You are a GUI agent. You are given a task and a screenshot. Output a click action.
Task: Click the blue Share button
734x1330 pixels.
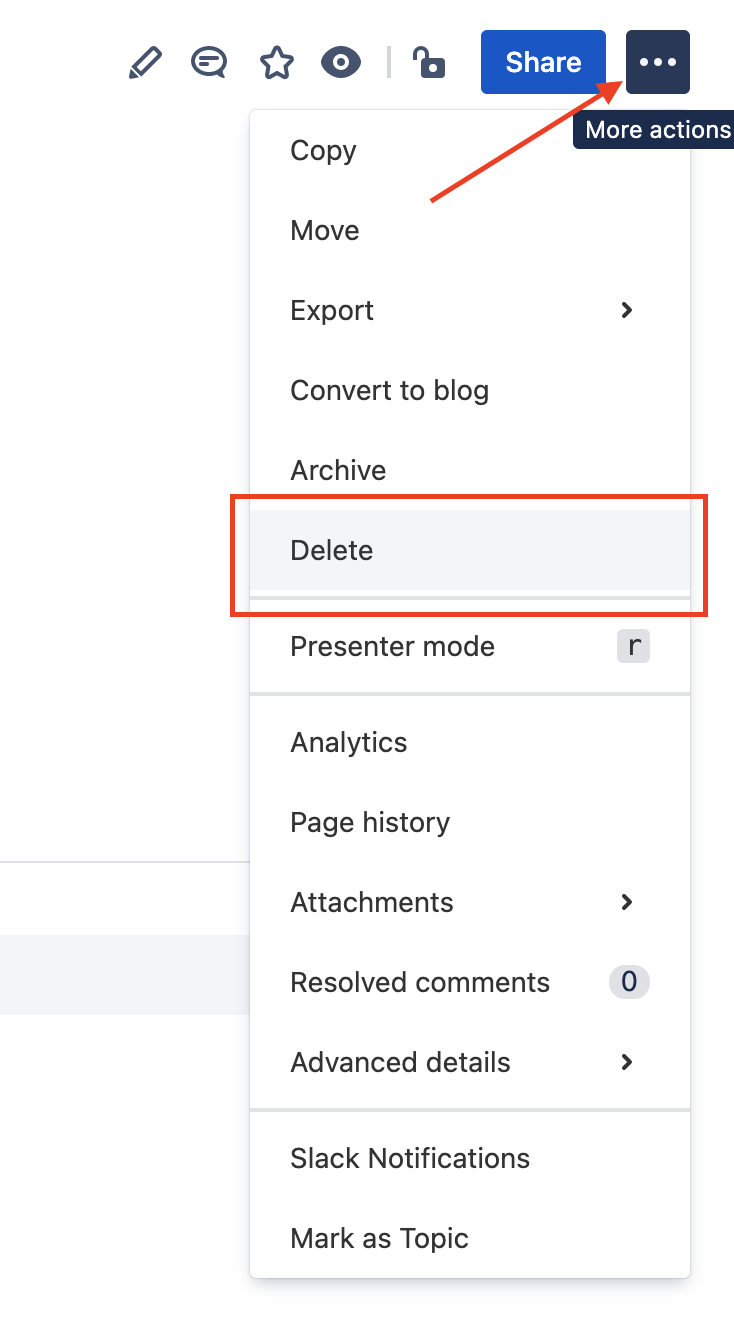pos(543,62)
